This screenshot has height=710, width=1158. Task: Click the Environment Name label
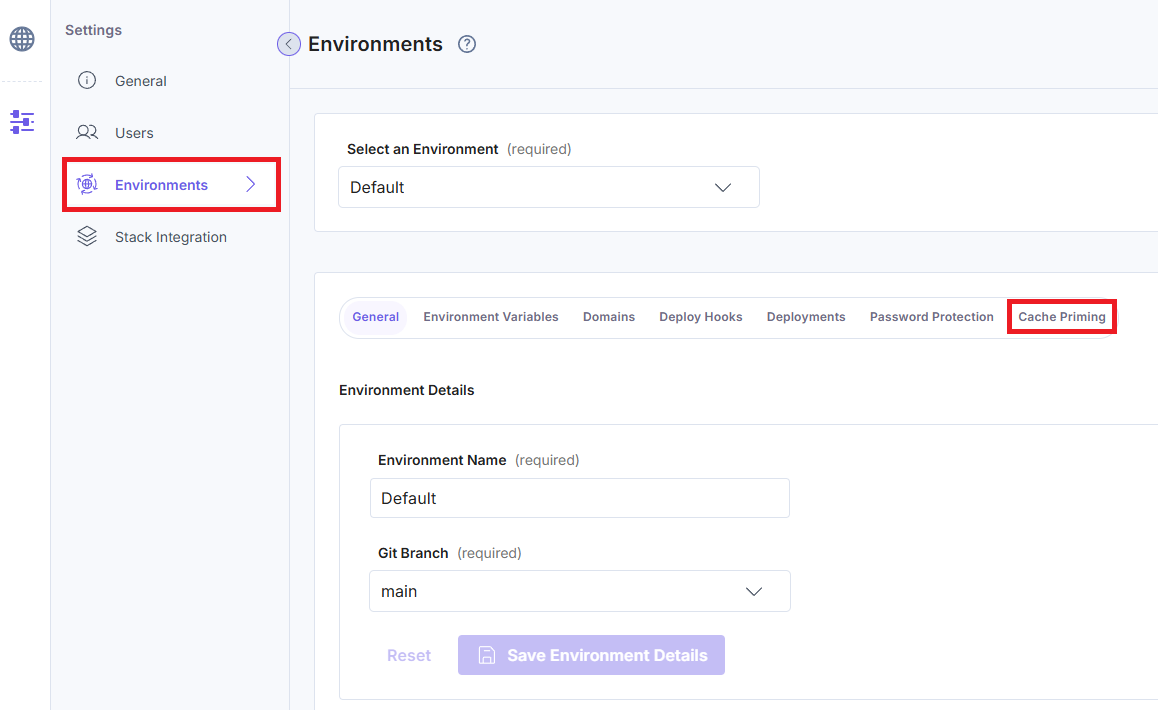click(442, 460)
